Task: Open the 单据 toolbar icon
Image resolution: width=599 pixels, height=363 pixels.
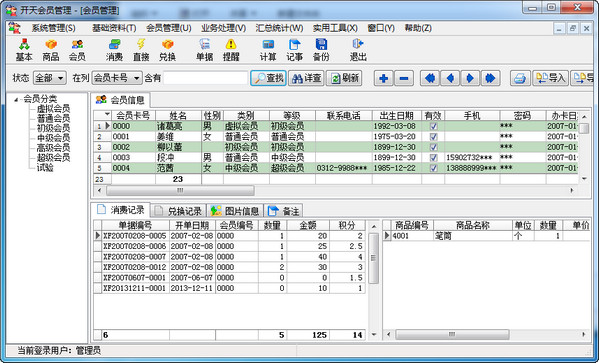Action: [204, 50]
